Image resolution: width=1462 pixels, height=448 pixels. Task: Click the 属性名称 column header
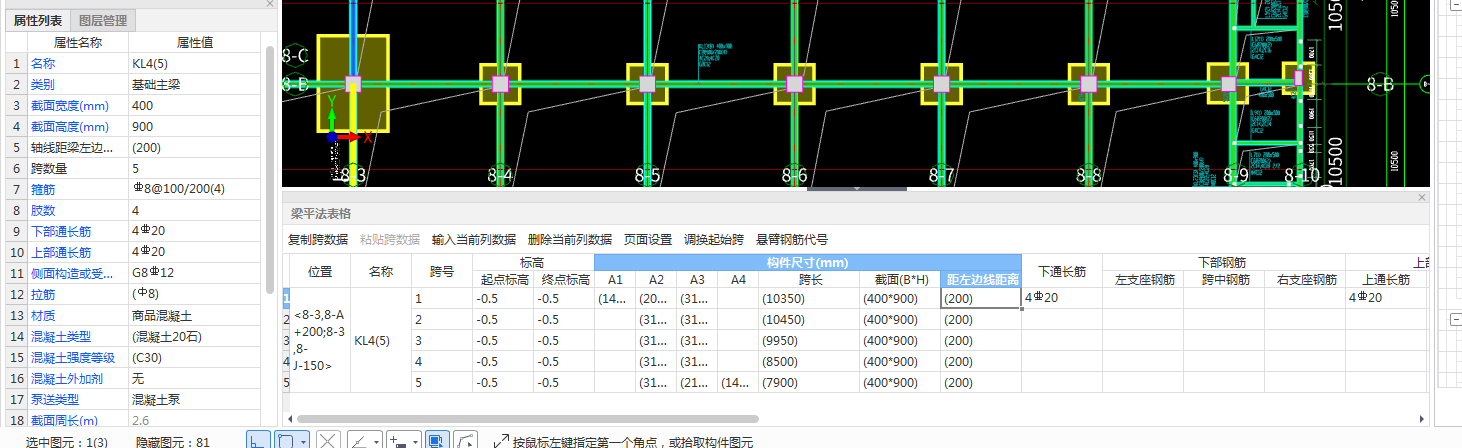[77, 42]
